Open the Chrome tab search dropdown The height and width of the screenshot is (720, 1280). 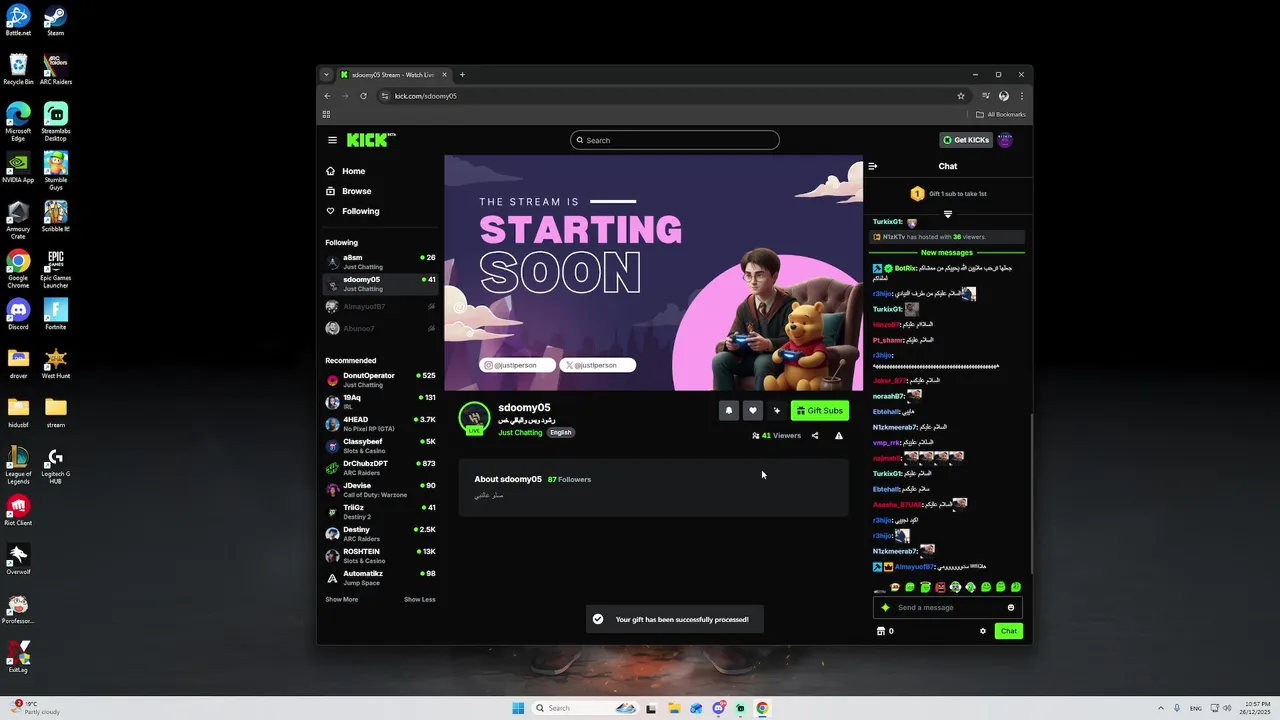pyautogui.click(x=325, y=75)
